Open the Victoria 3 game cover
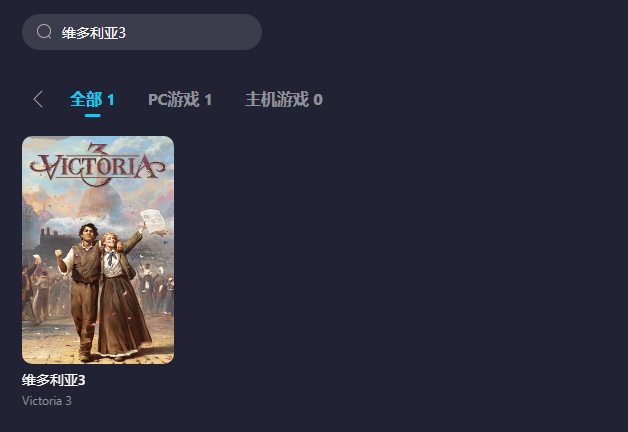628x432 pixels. (98, 250)
